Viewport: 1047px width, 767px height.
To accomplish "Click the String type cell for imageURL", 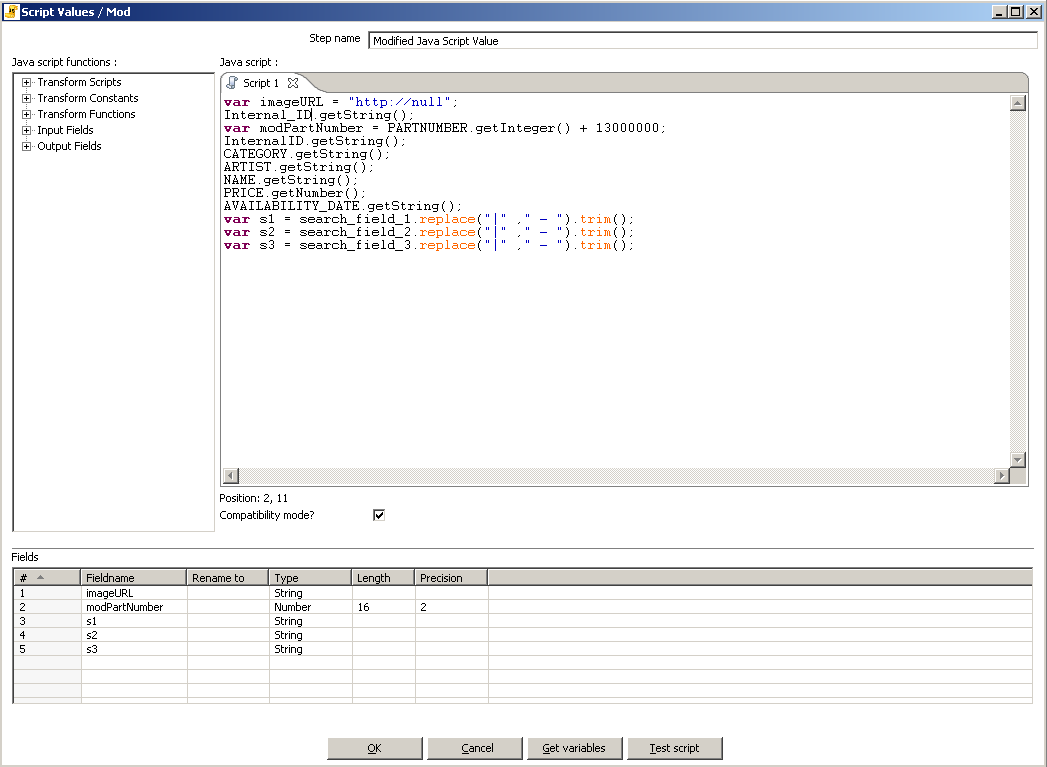I will (x=310, y=593).
